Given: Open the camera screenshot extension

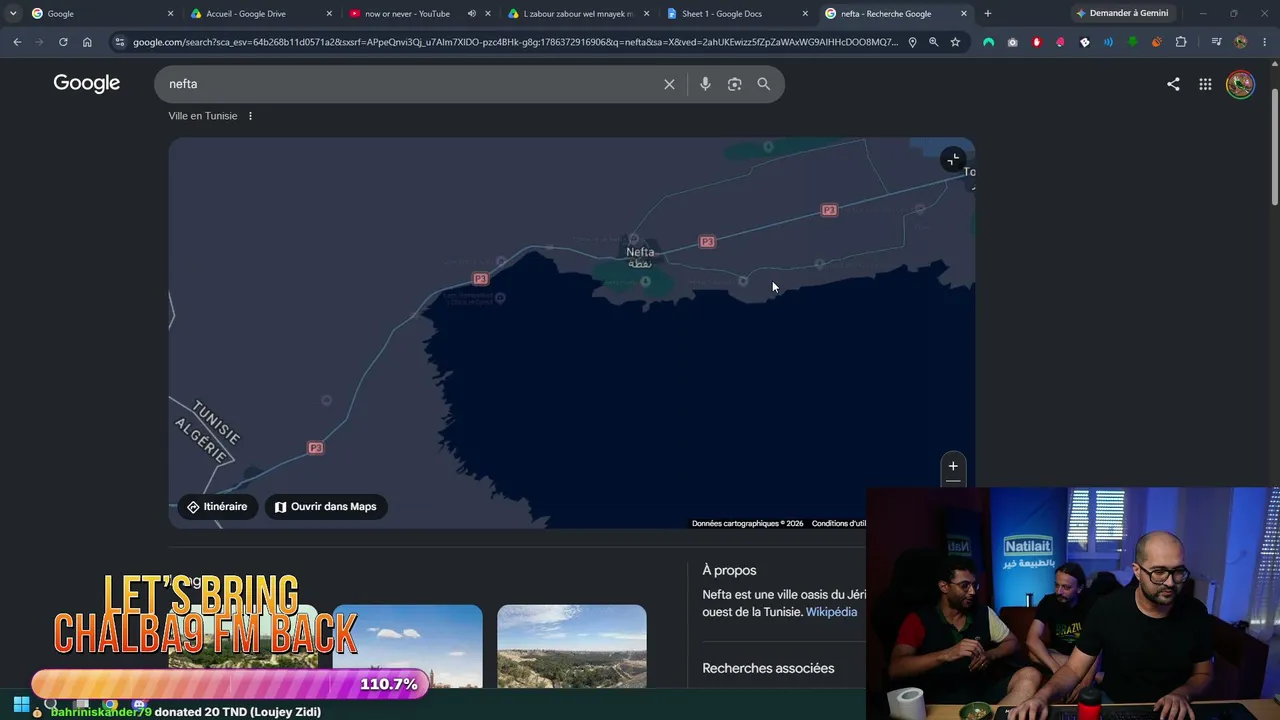Looking at the screenshot, I should 1012,42.
